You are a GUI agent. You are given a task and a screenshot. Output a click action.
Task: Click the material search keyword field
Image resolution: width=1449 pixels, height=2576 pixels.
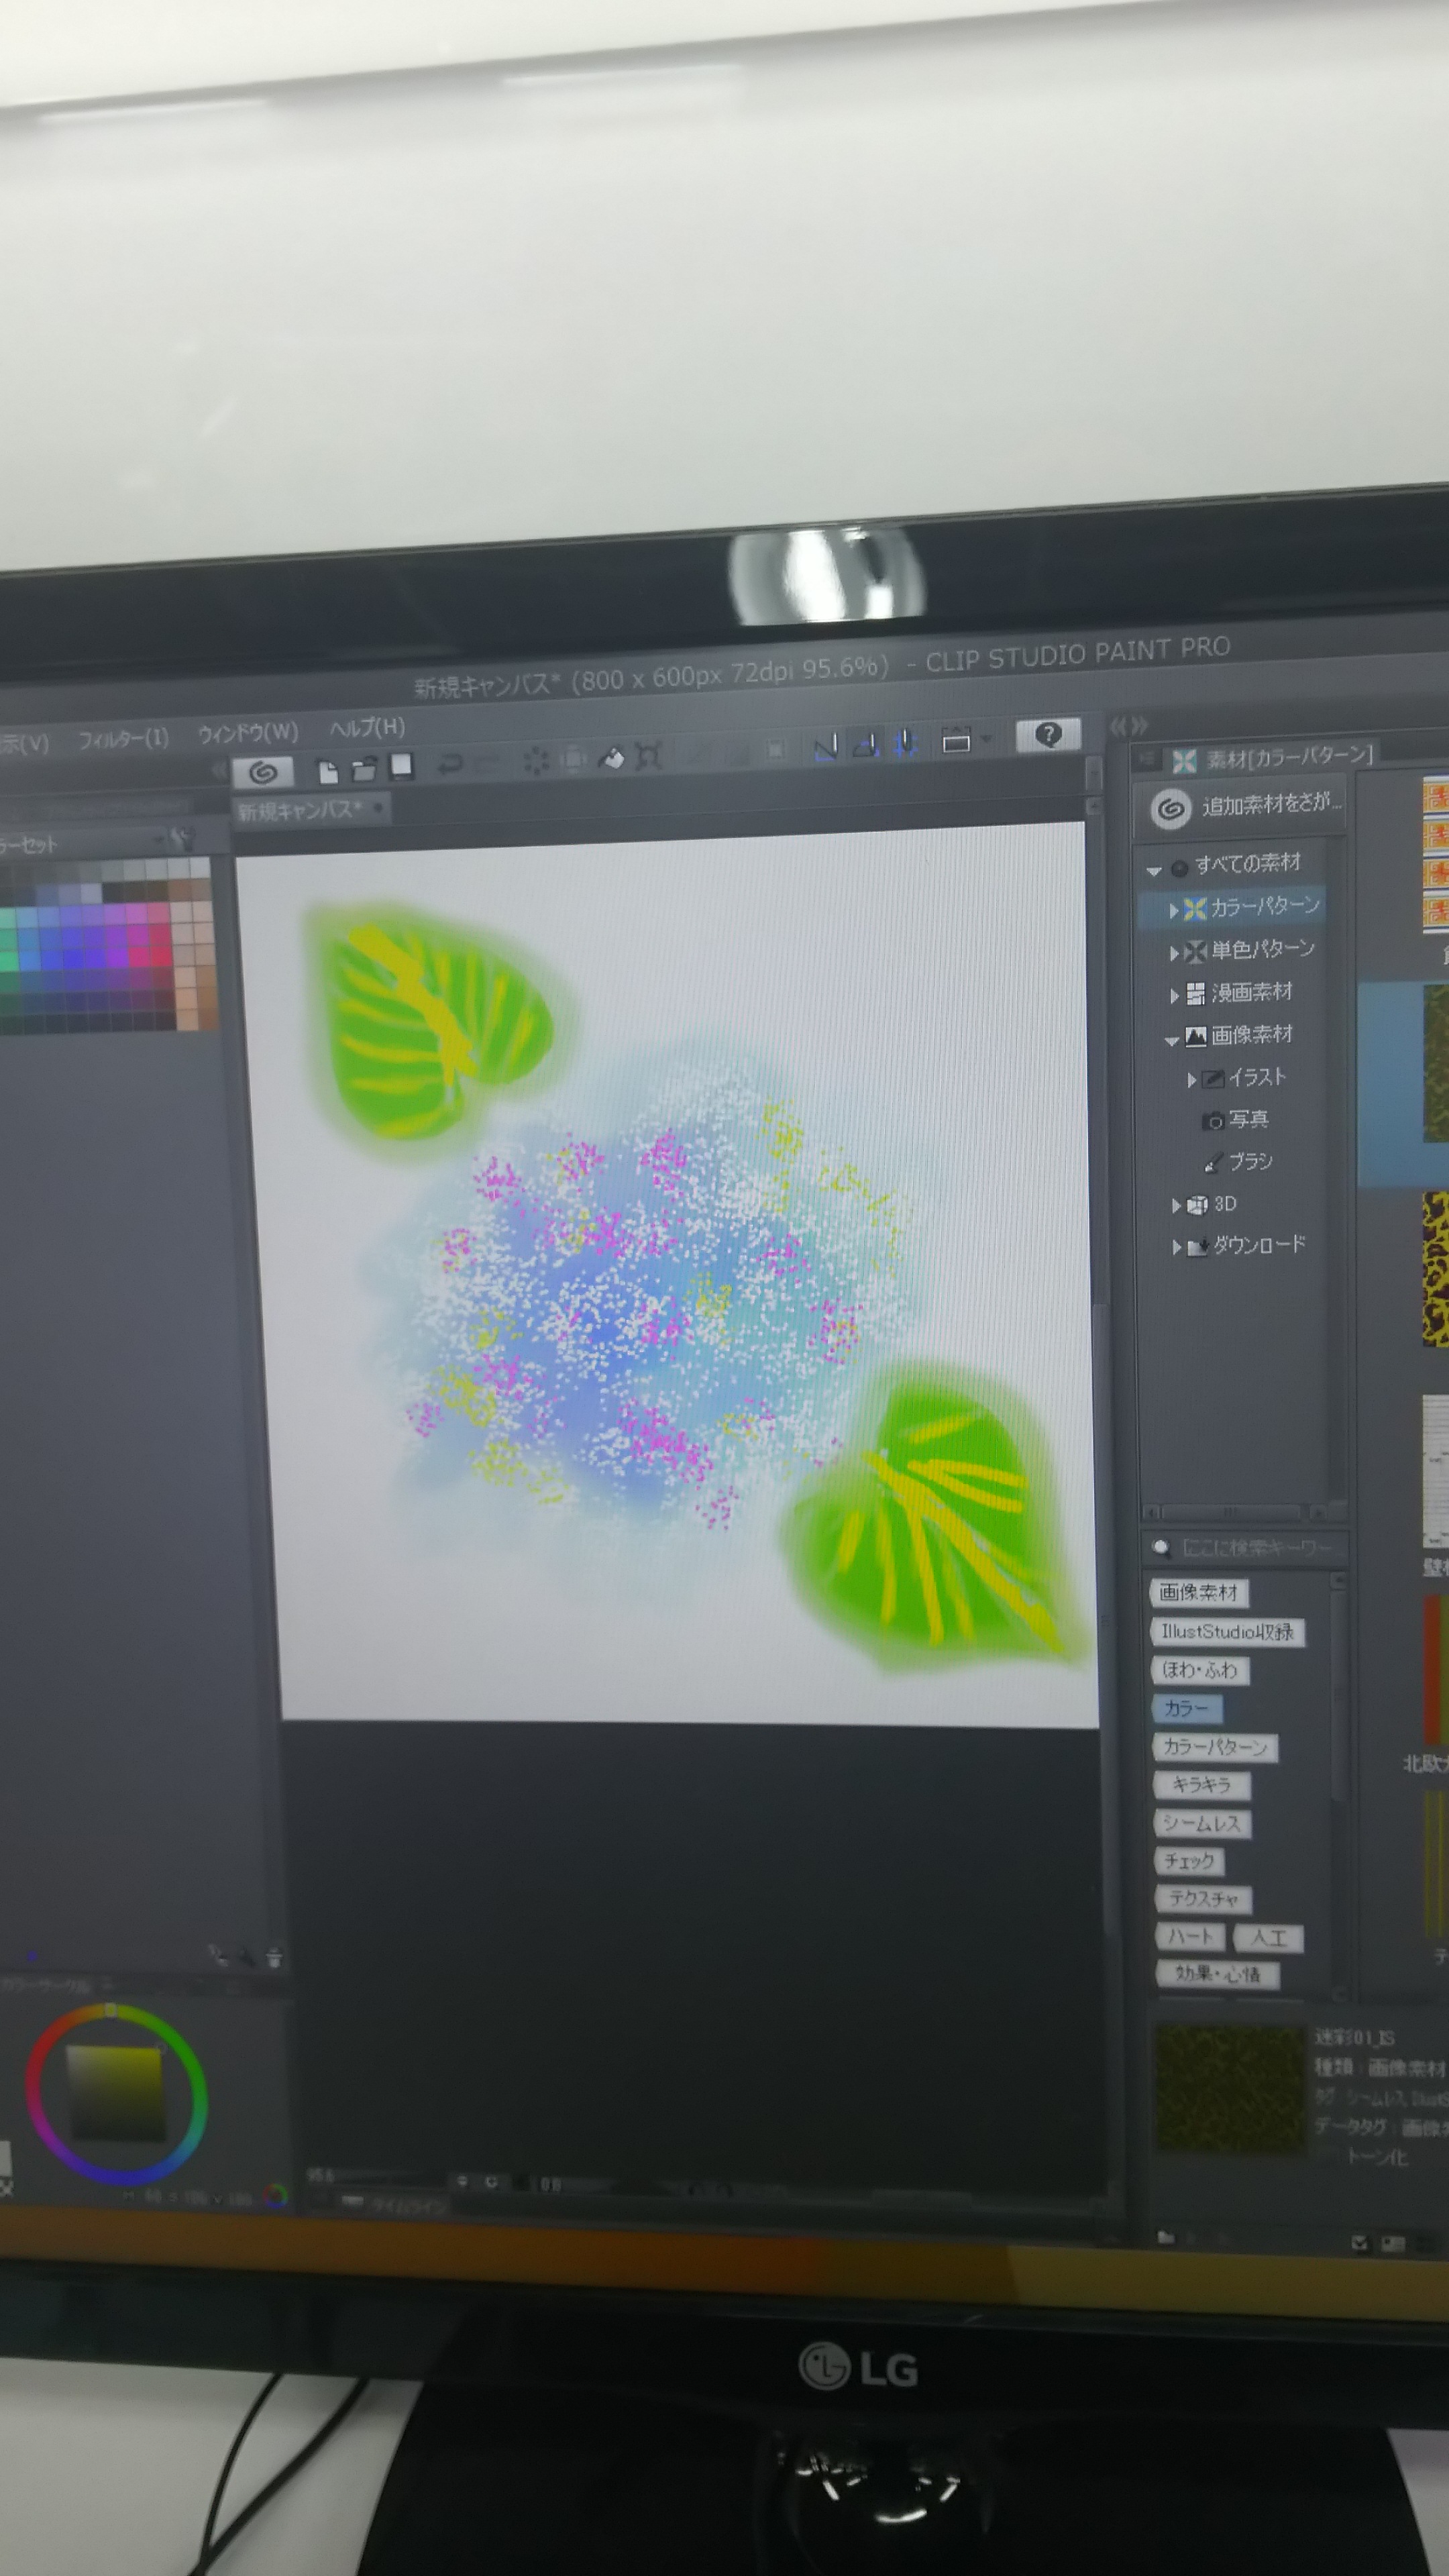[x=1255, y=1548]
